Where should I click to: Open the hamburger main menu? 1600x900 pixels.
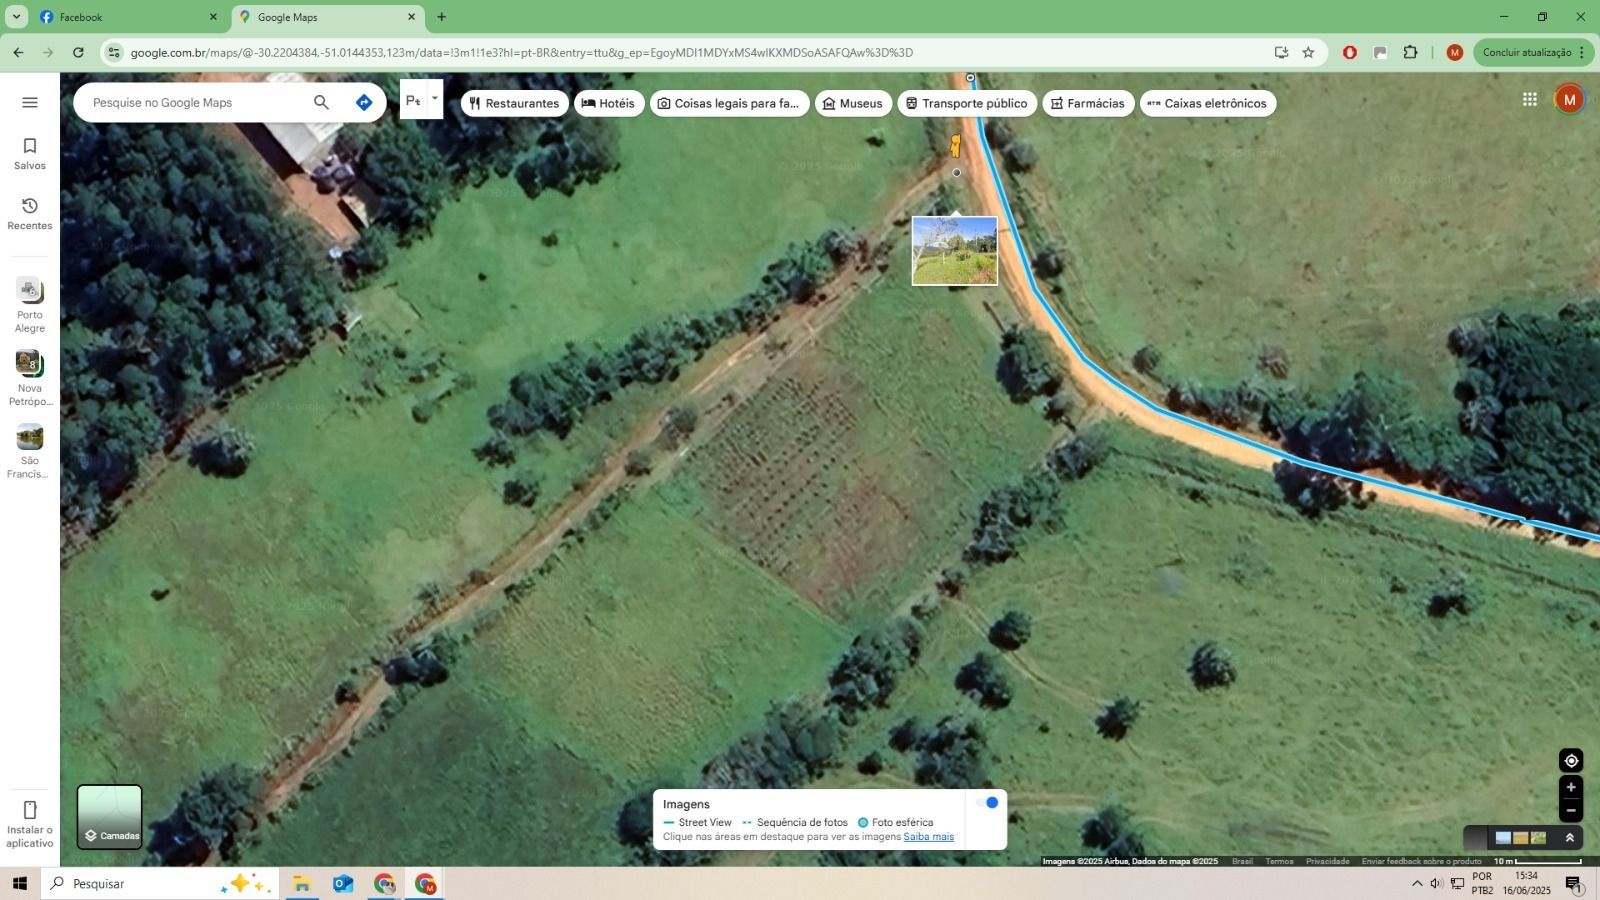tap(30, 102)
